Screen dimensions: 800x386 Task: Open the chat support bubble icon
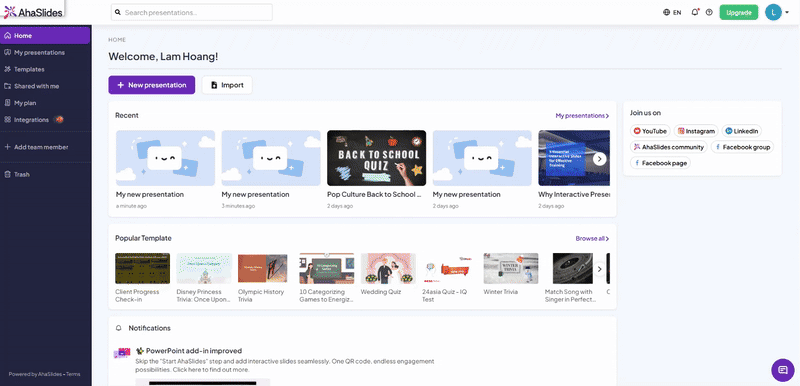coord(783,370)
